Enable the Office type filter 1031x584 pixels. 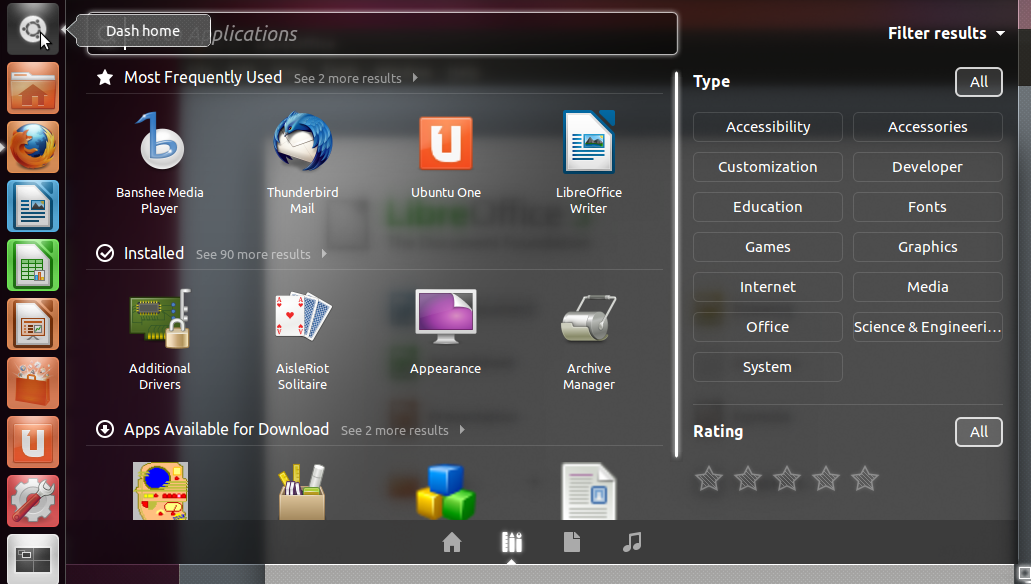point(768,327)
